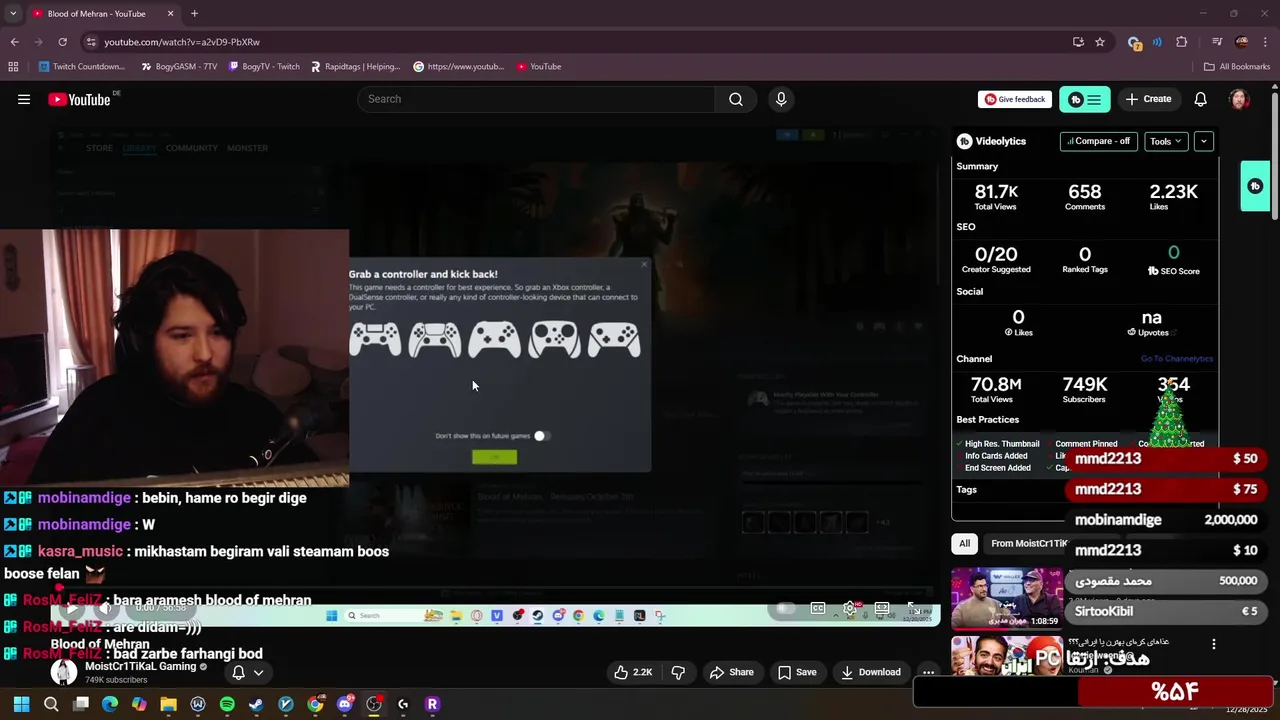
Task: Open the Chrome profile avatar
Action: [1242, 42]
